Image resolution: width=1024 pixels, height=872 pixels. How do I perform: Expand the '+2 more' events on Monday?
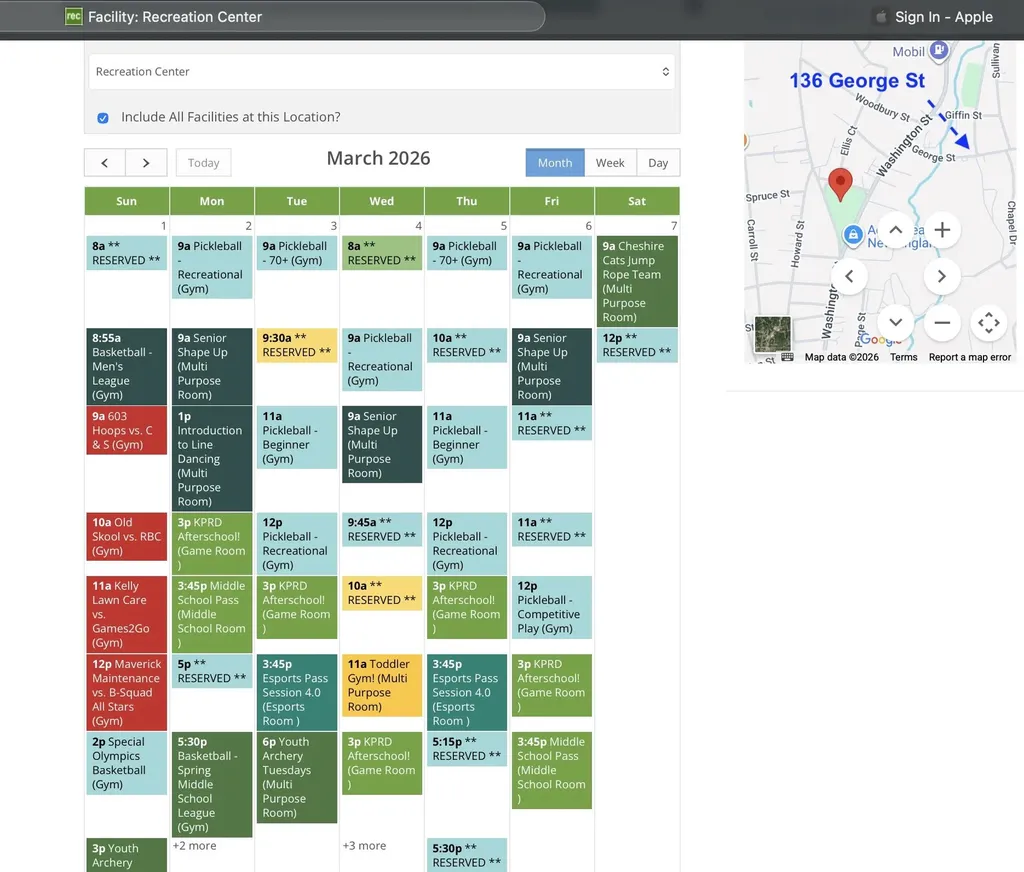[194, 846]
